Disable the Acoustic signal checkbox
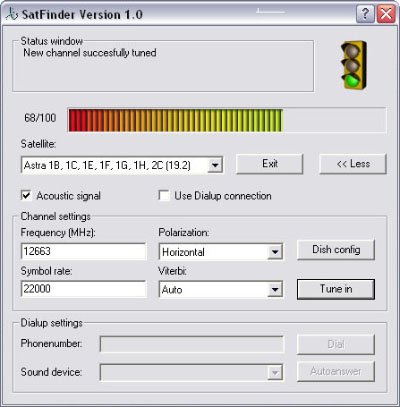Image resolution: width=400 pixels, height=407 pixels. tap(26, 196)
